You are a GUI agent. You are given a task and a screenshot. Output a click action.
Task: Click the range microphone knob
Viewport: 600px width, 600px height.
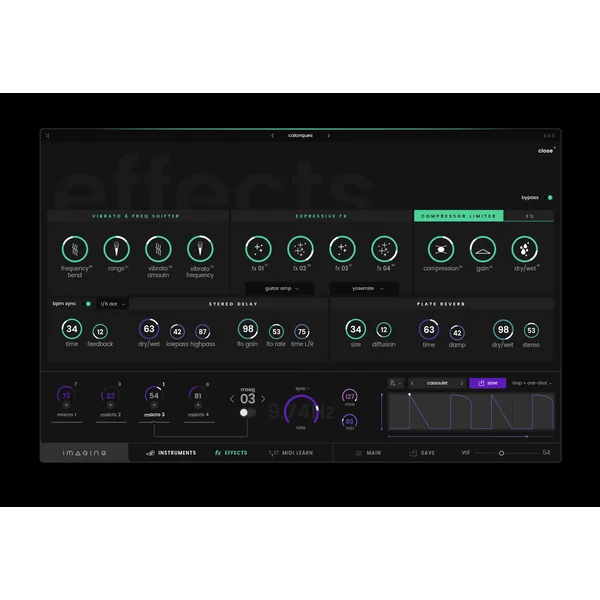pyautogui.click(x=117, y=249)
